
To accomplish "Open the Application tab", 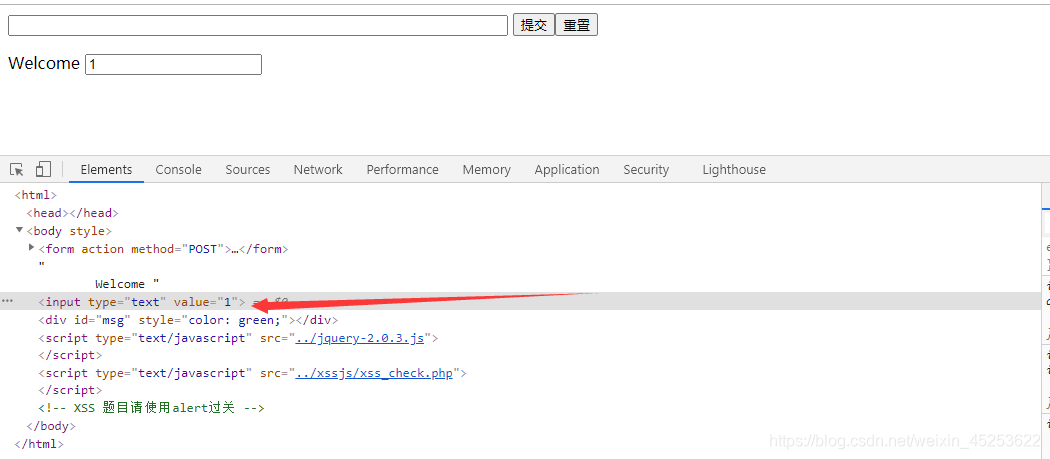I will pyautogui.click(x=567, y=170).
